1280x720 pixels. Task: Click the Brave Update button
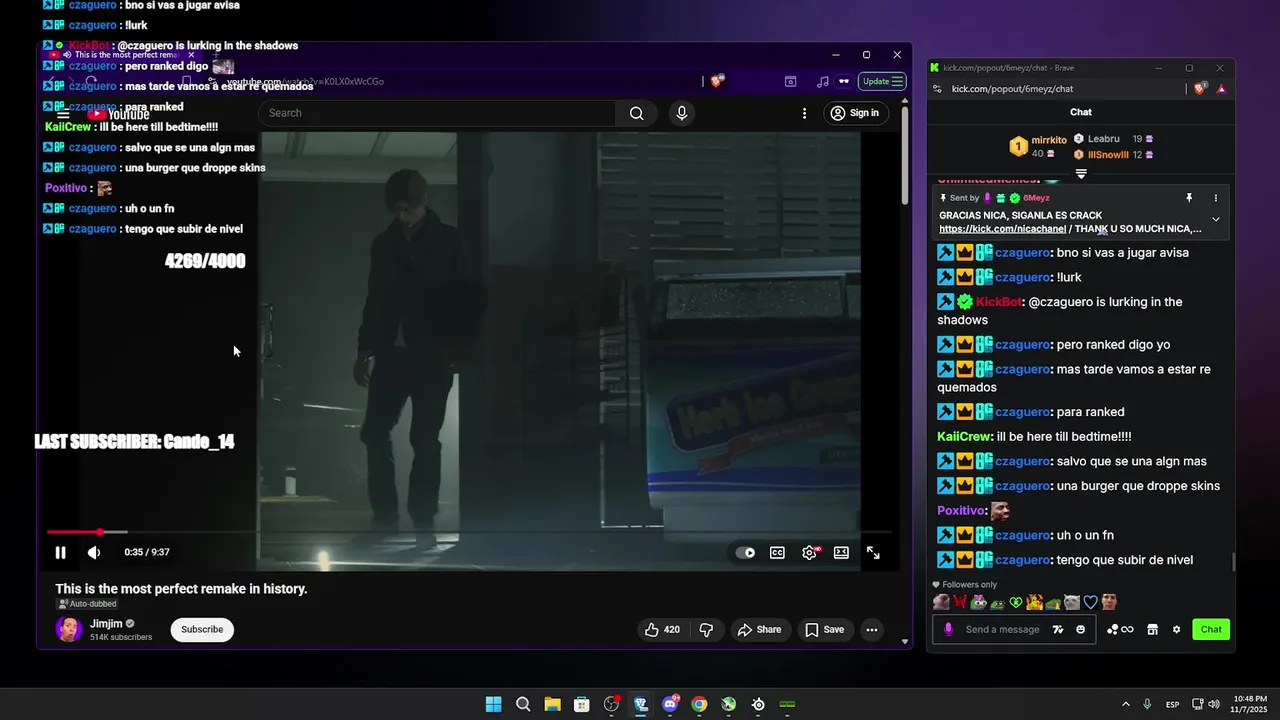(x=883, y=81)
